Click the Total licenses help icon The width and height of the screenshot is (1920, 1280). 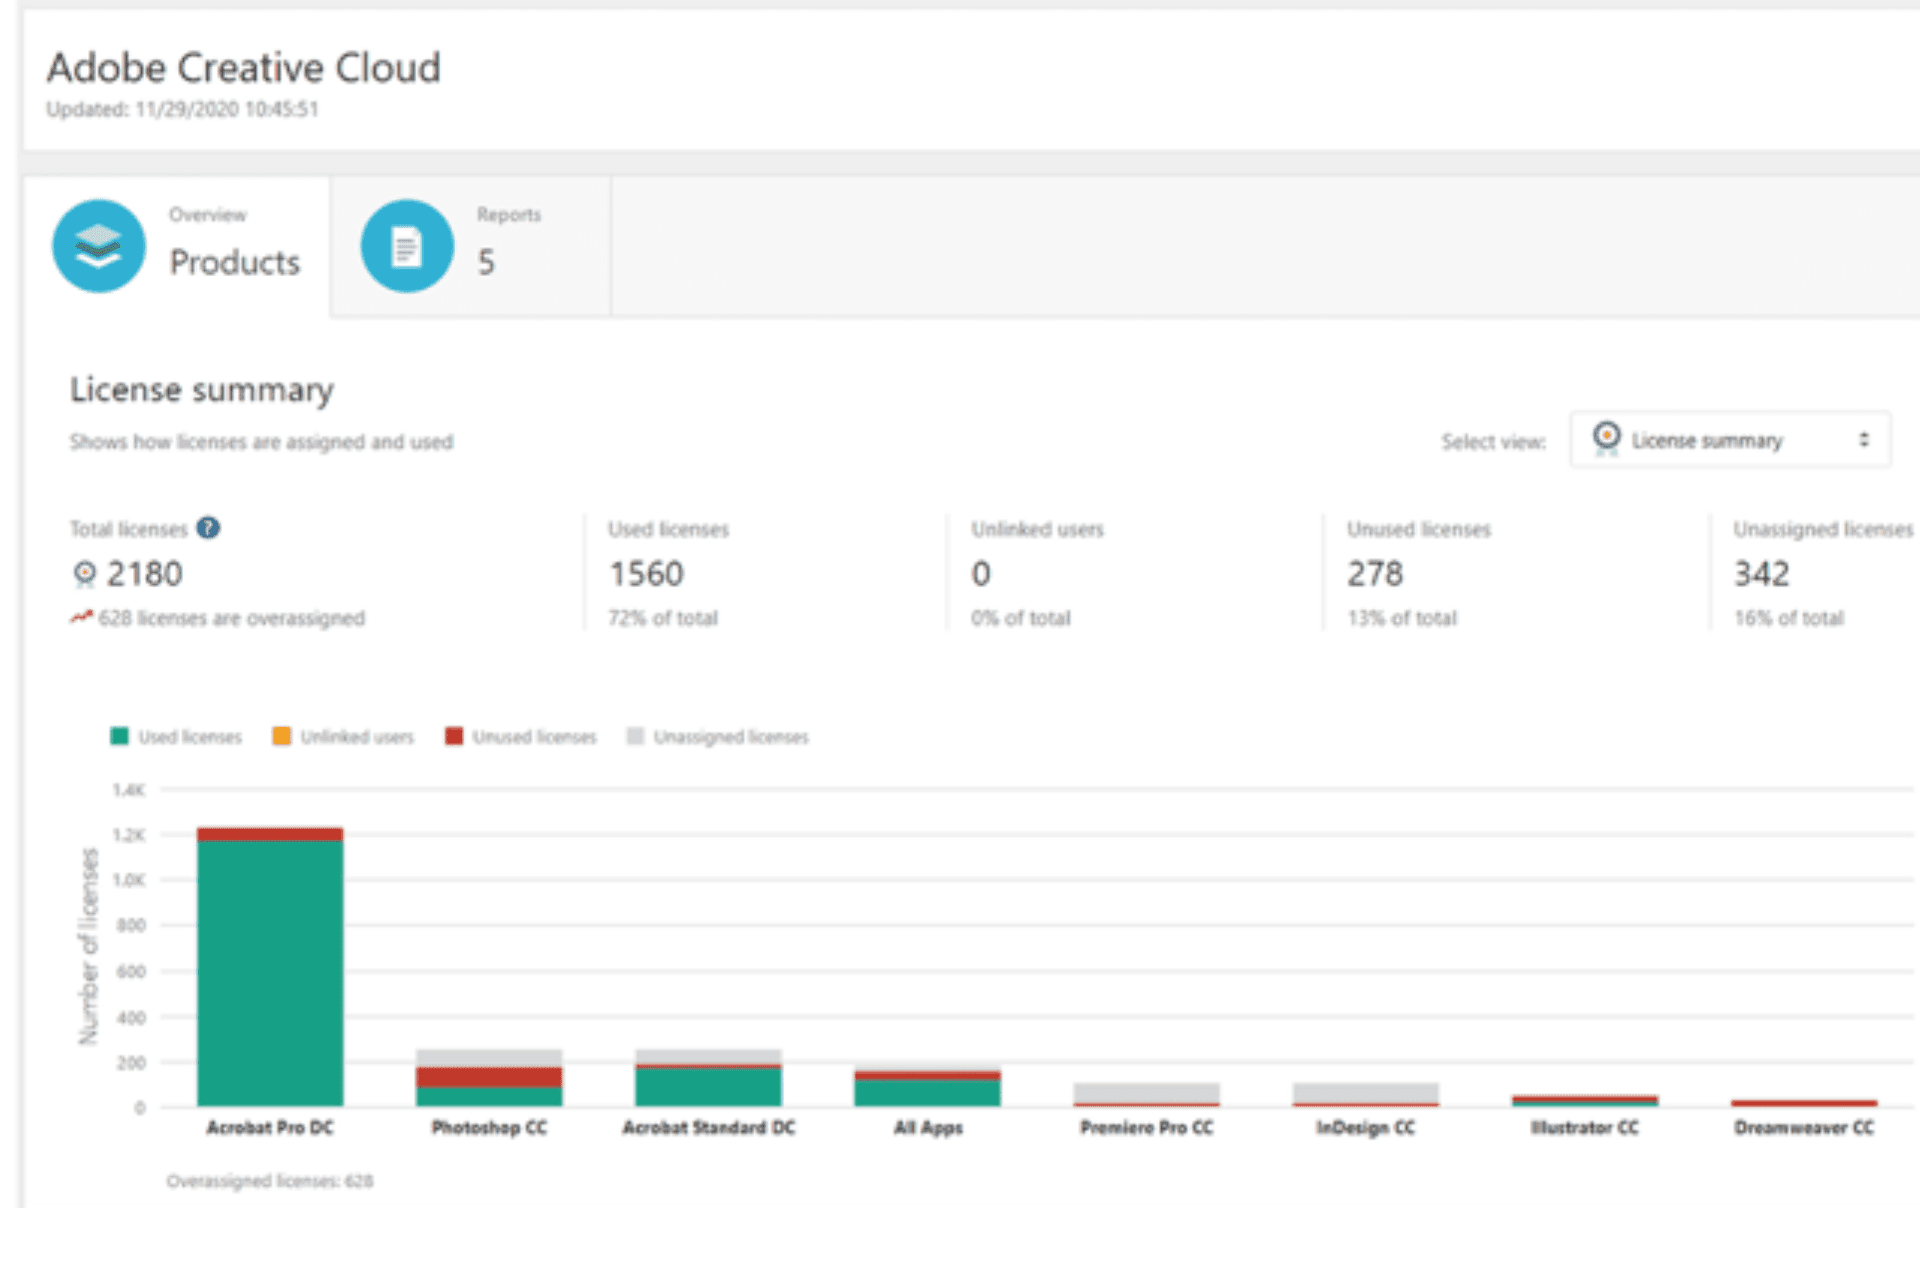click(208, 528)
